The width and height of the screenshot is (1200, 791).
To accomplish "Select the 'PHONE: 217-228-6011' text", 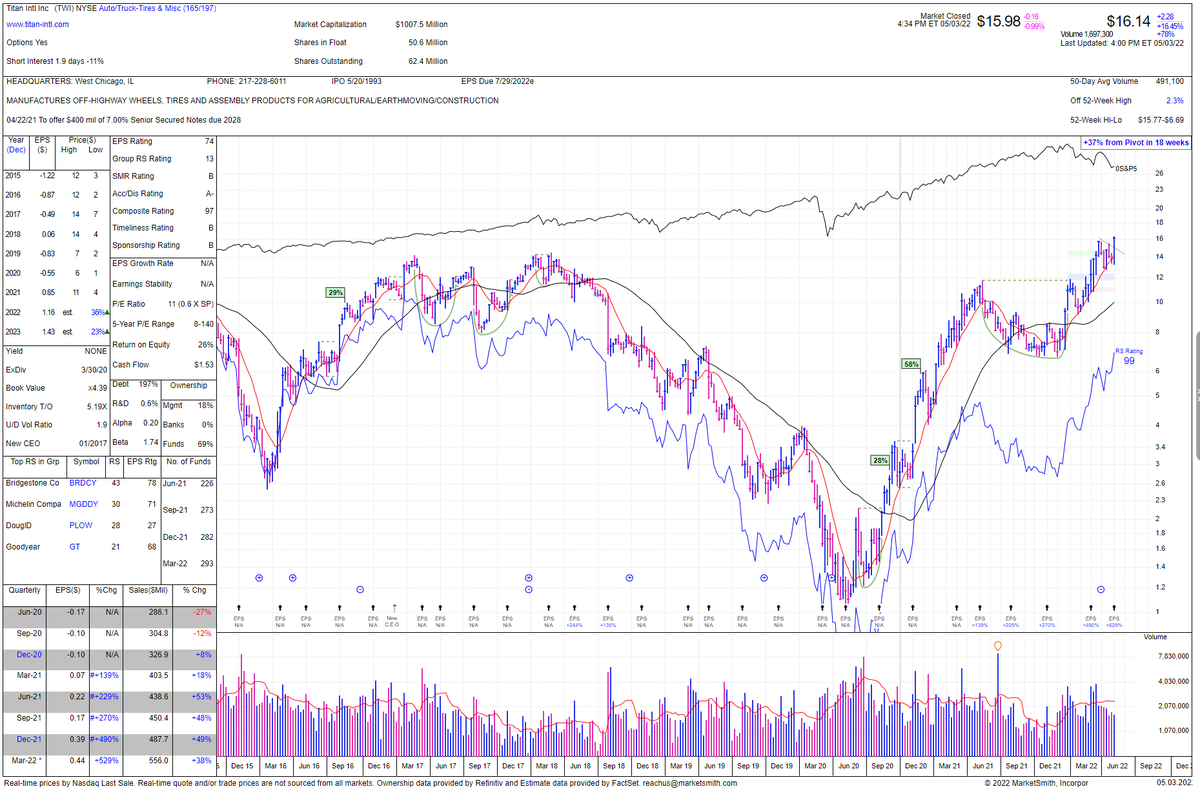I will pyautogui.click(x=247, y=81).
